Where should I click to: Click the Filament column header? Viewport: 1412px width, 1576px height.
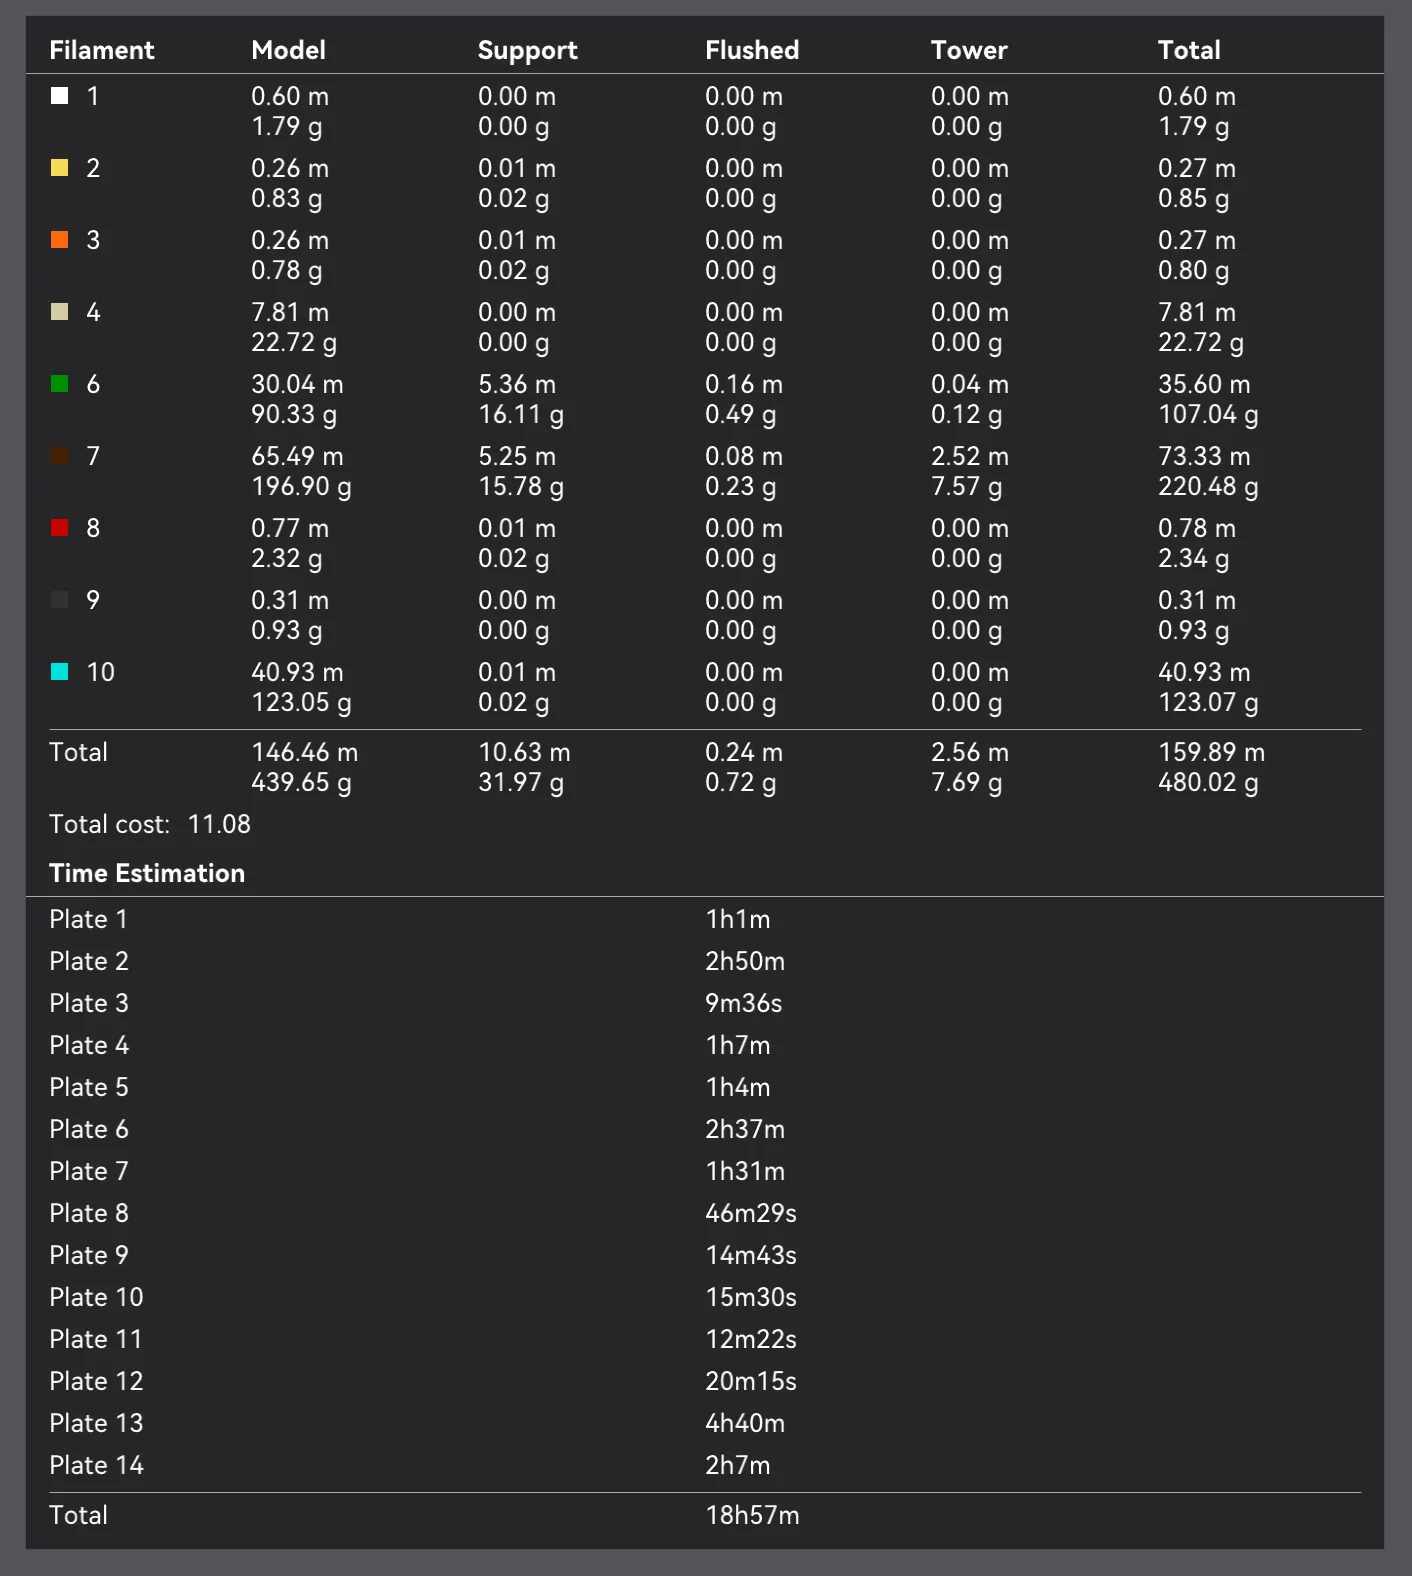(102, 50)
